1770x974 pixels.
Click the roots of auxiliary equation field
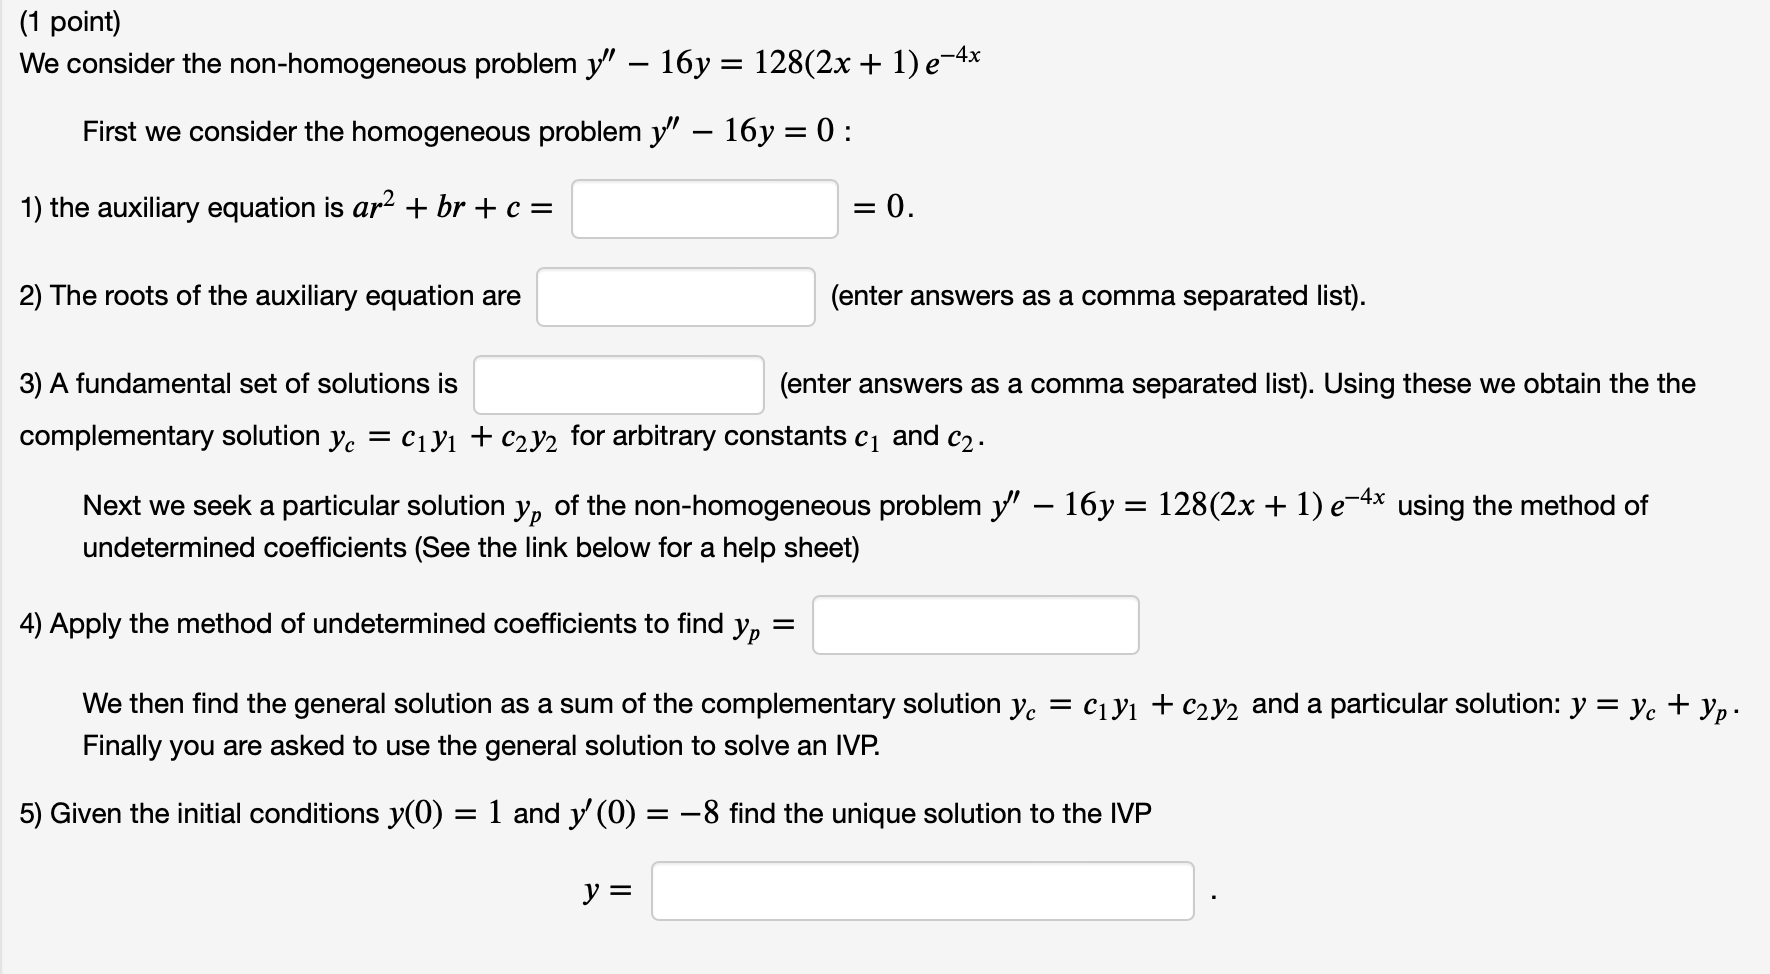[676, 297]
